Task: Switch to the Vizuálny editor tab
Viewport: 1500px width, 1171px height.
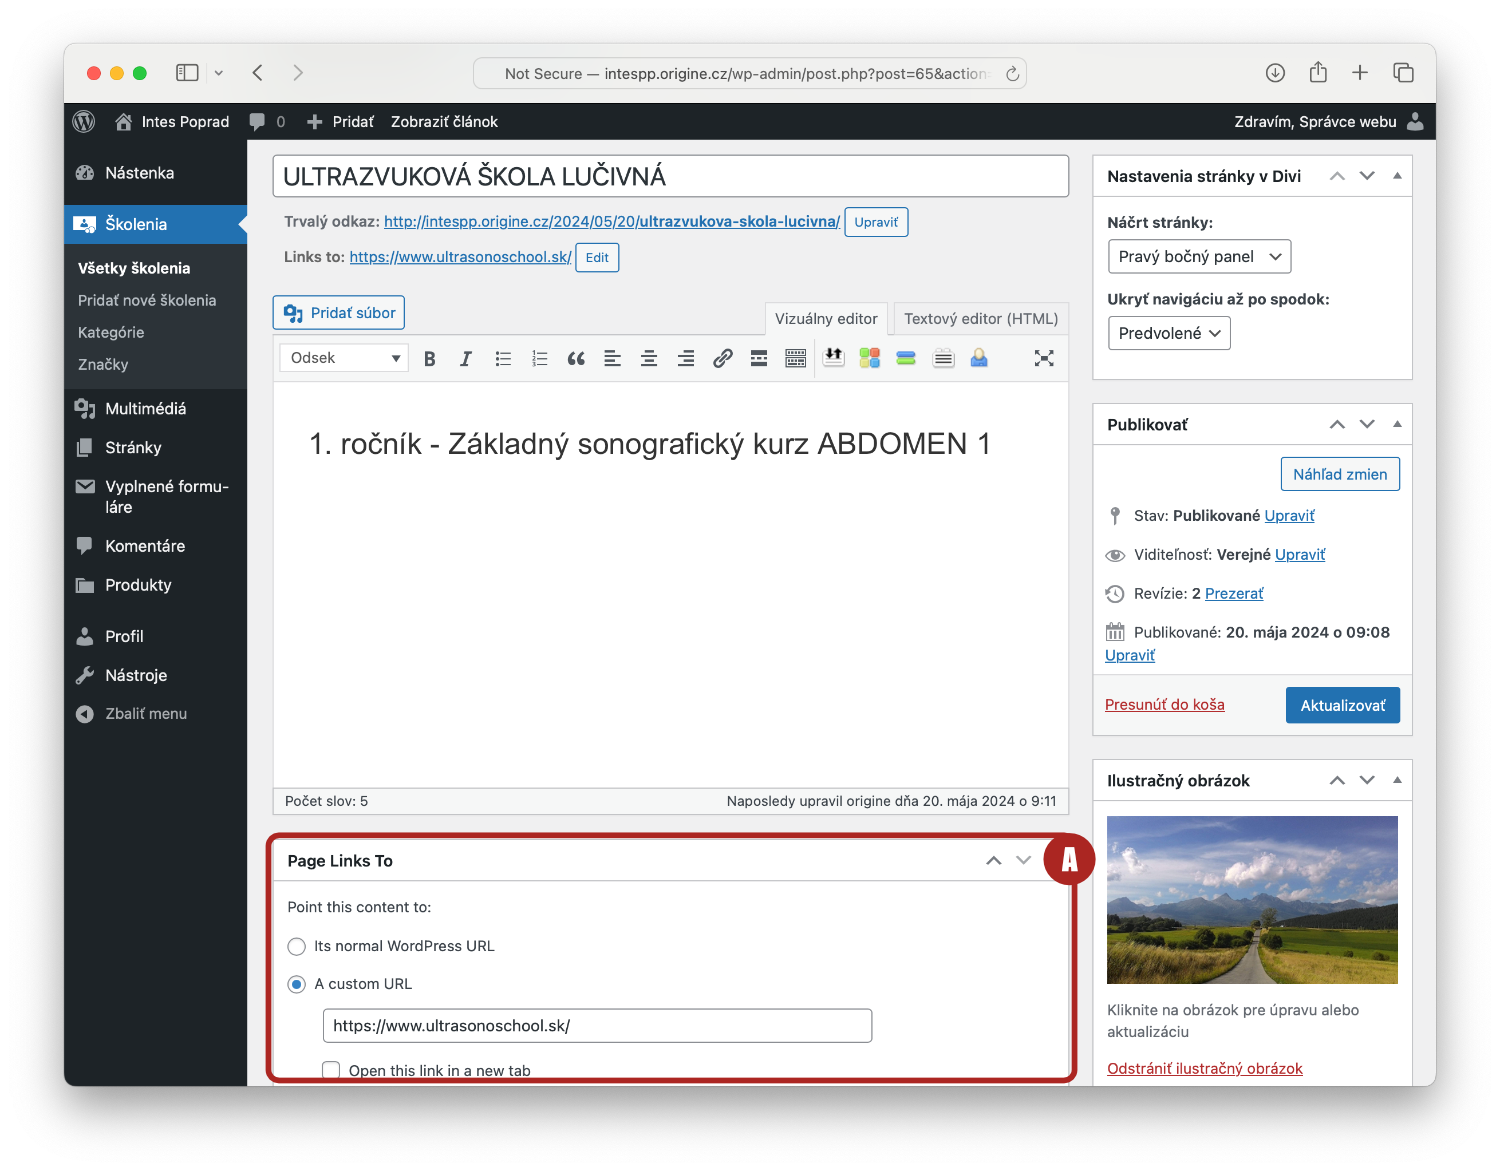Action: [x=826, y=318]
